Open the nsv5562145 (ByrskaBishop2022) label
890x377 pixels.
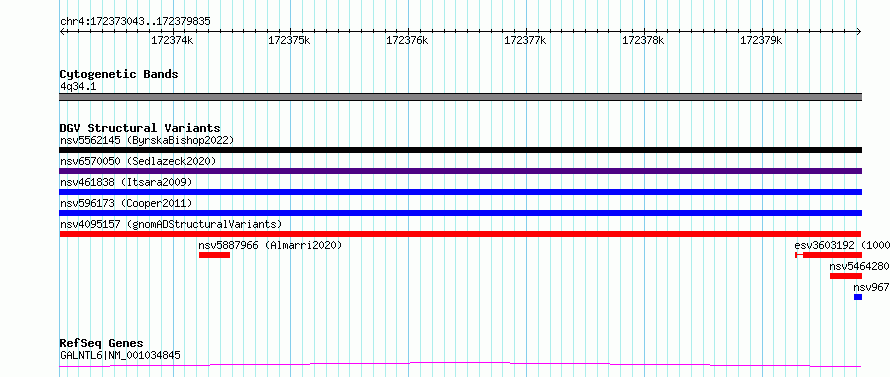(147, 140)
